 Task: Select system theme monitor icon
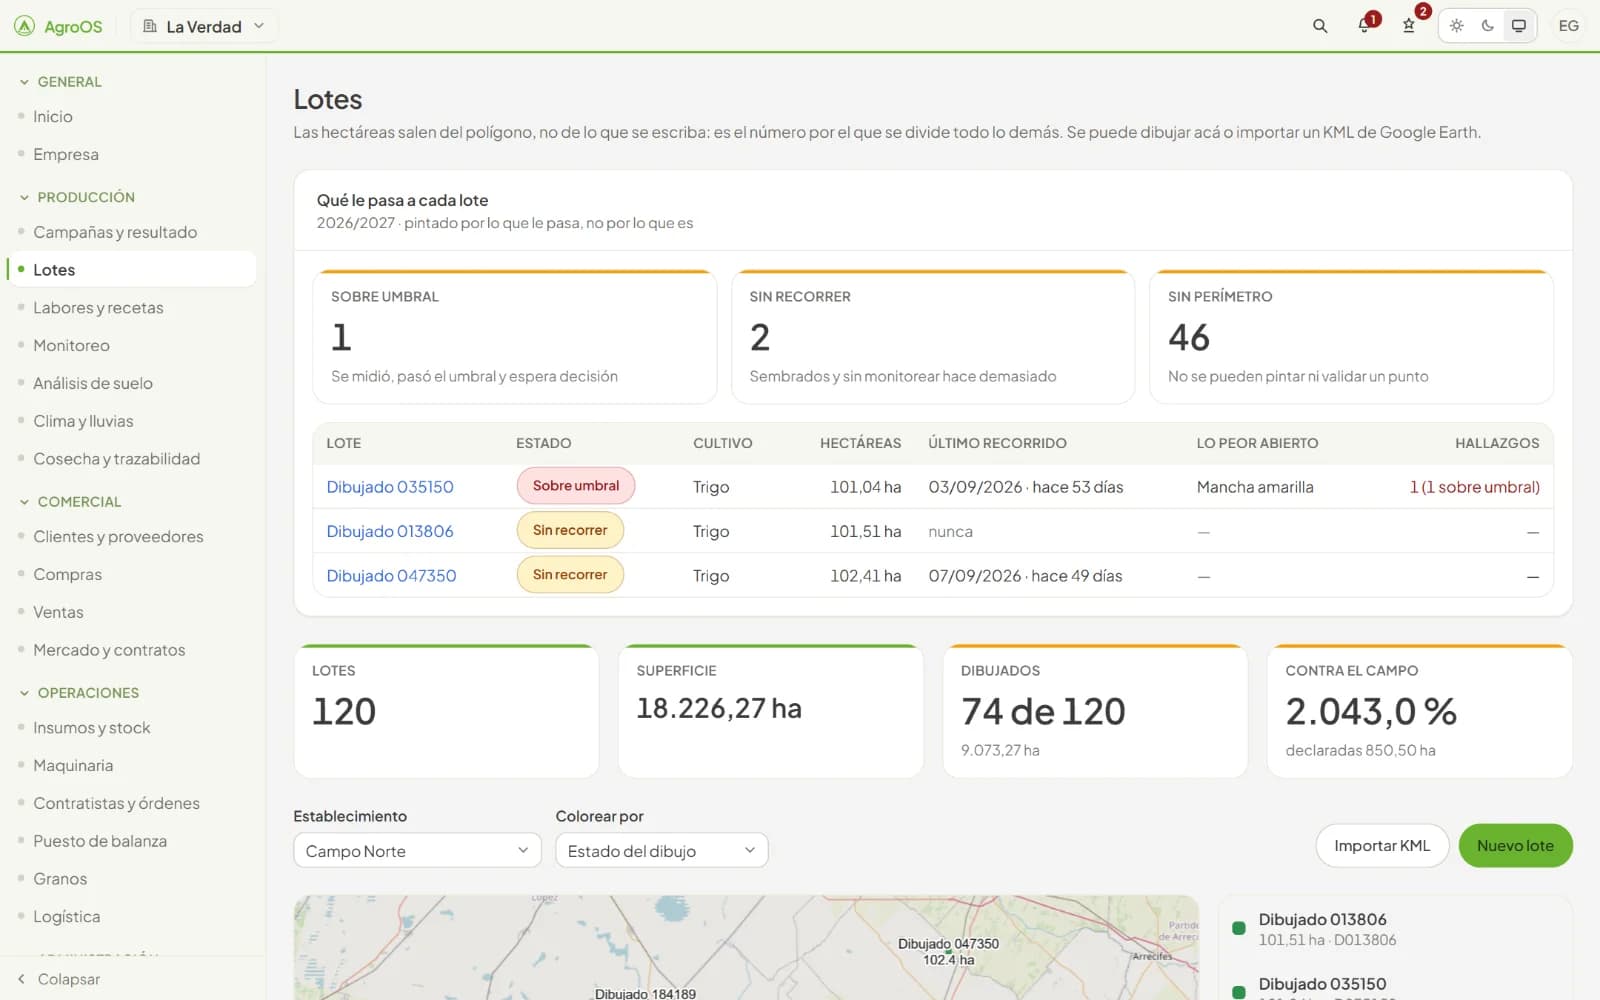point(1518,26)
